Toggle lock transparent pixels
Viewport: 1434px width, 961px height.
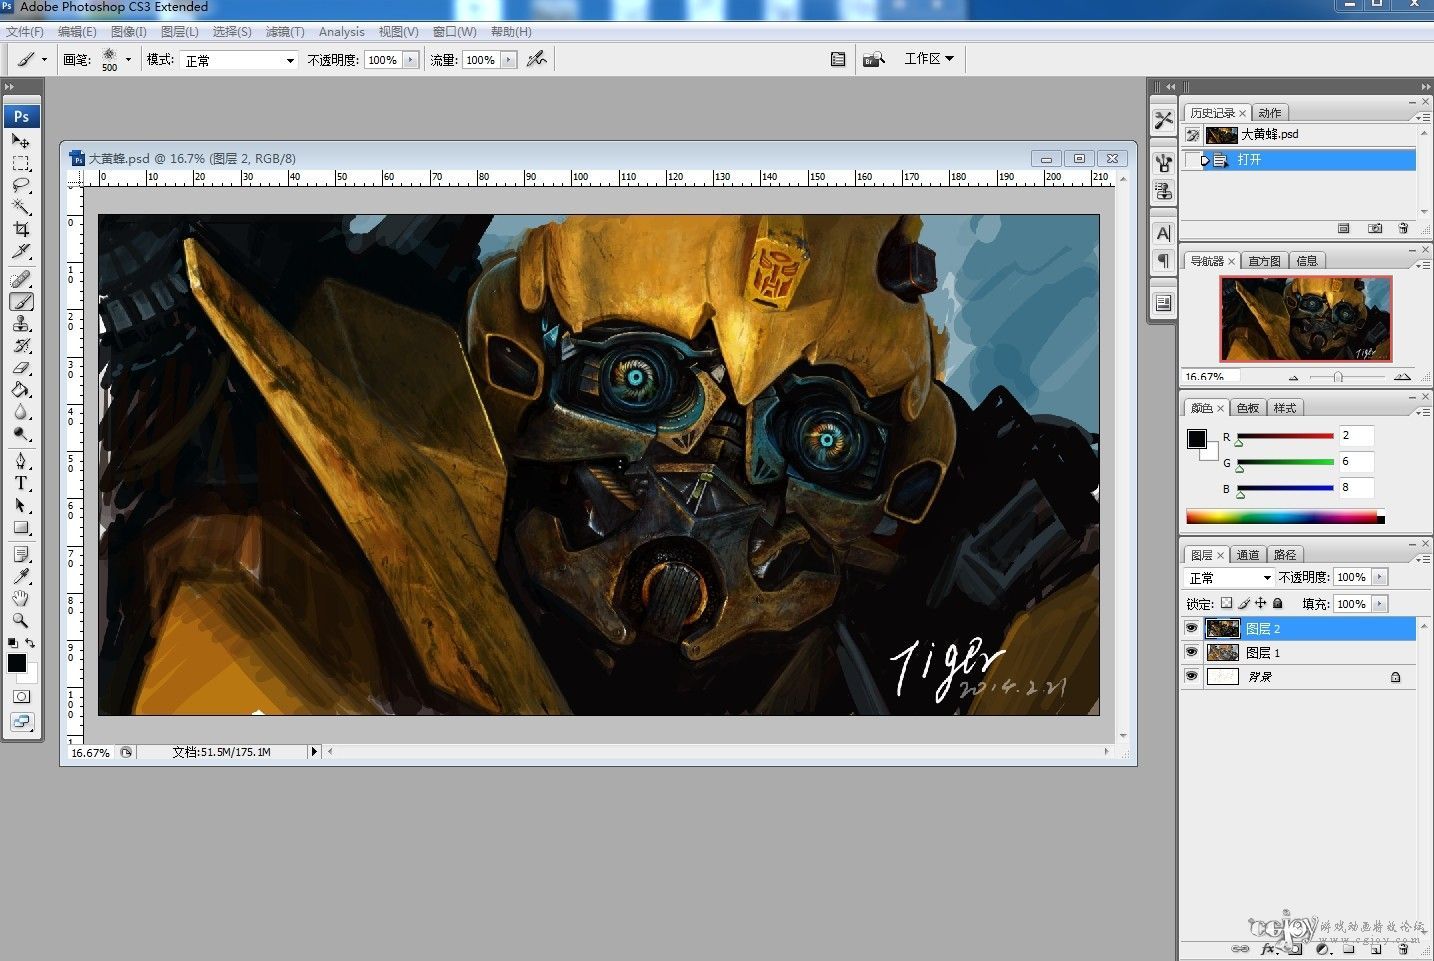pyautogui.click(x=1227, y=603)
